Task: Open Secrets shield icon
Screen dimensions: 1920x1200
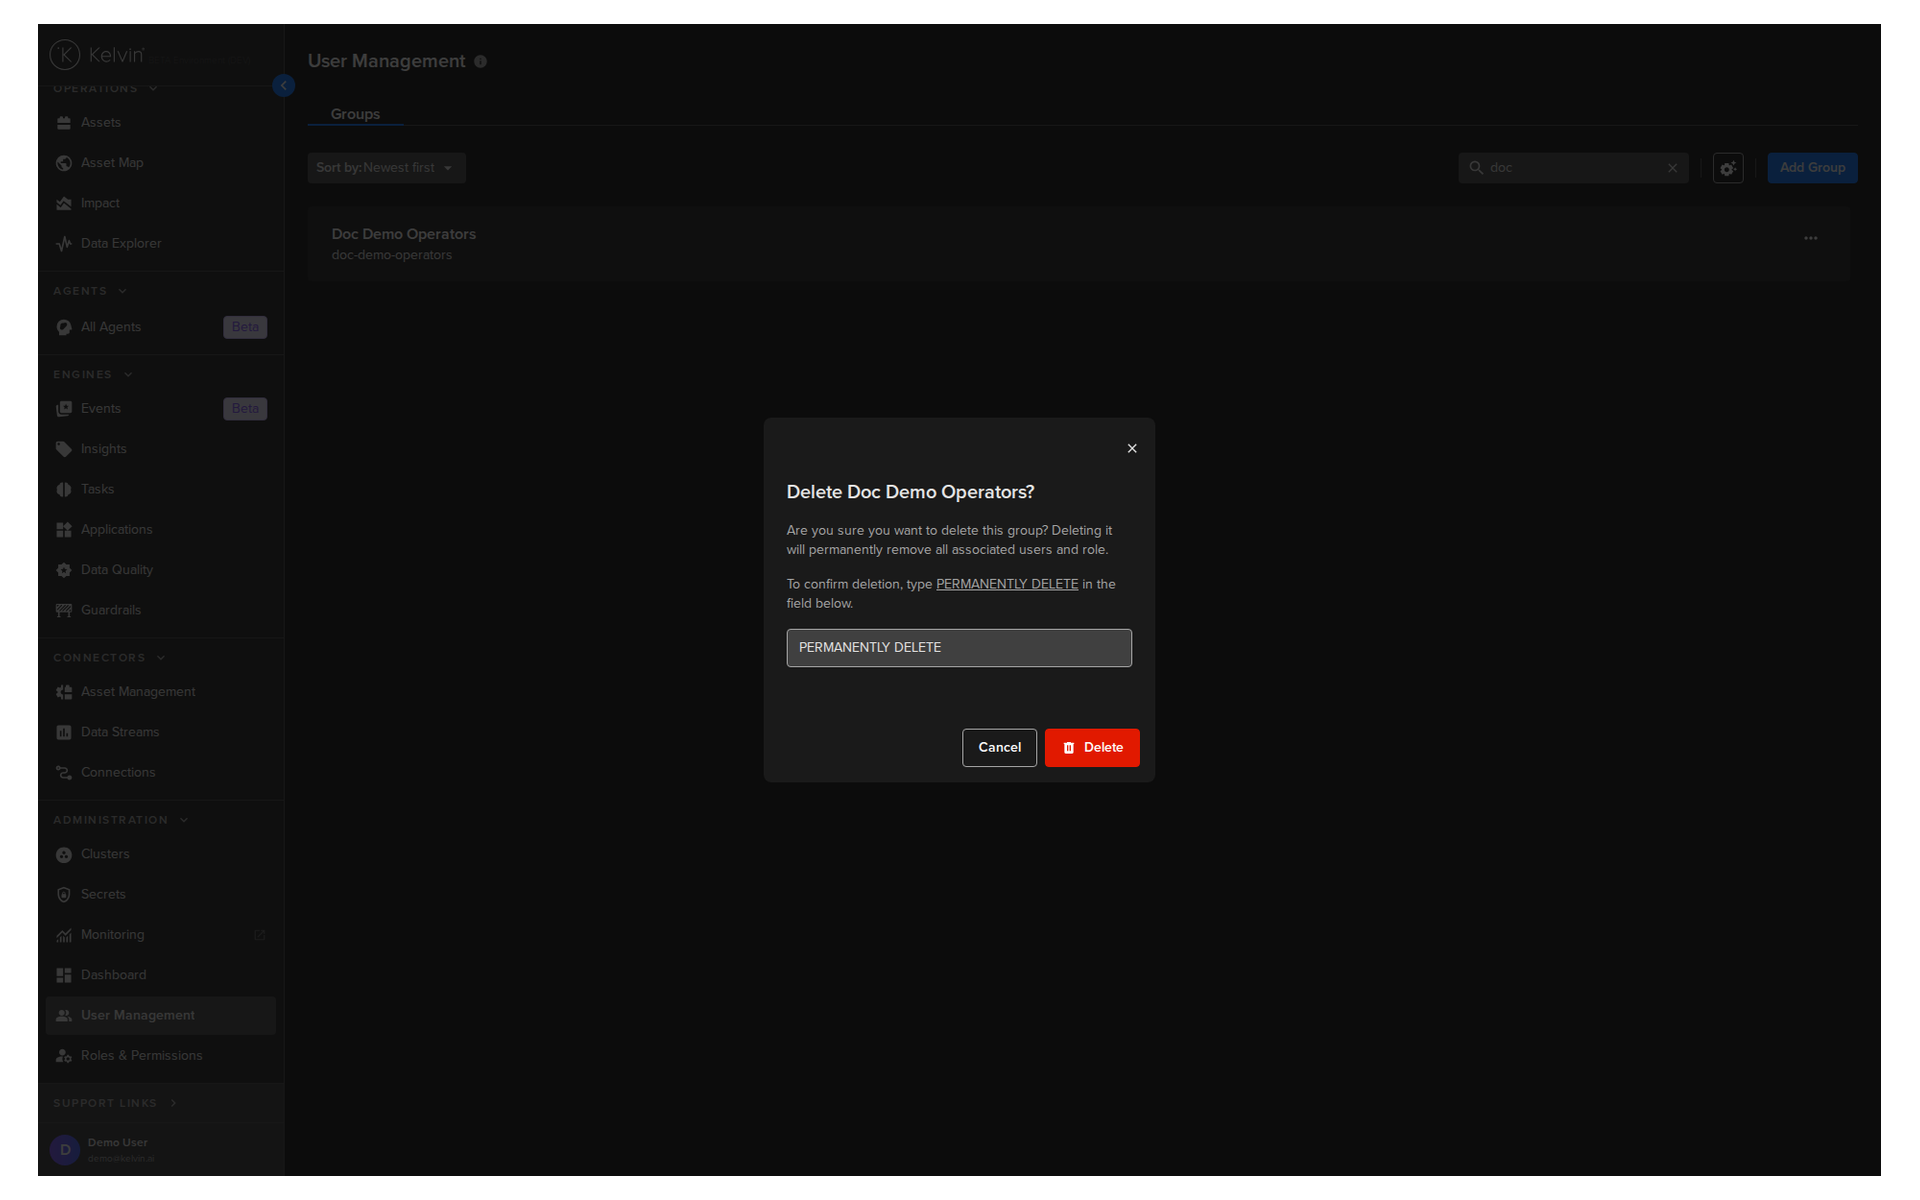Action: click(64, 895)
